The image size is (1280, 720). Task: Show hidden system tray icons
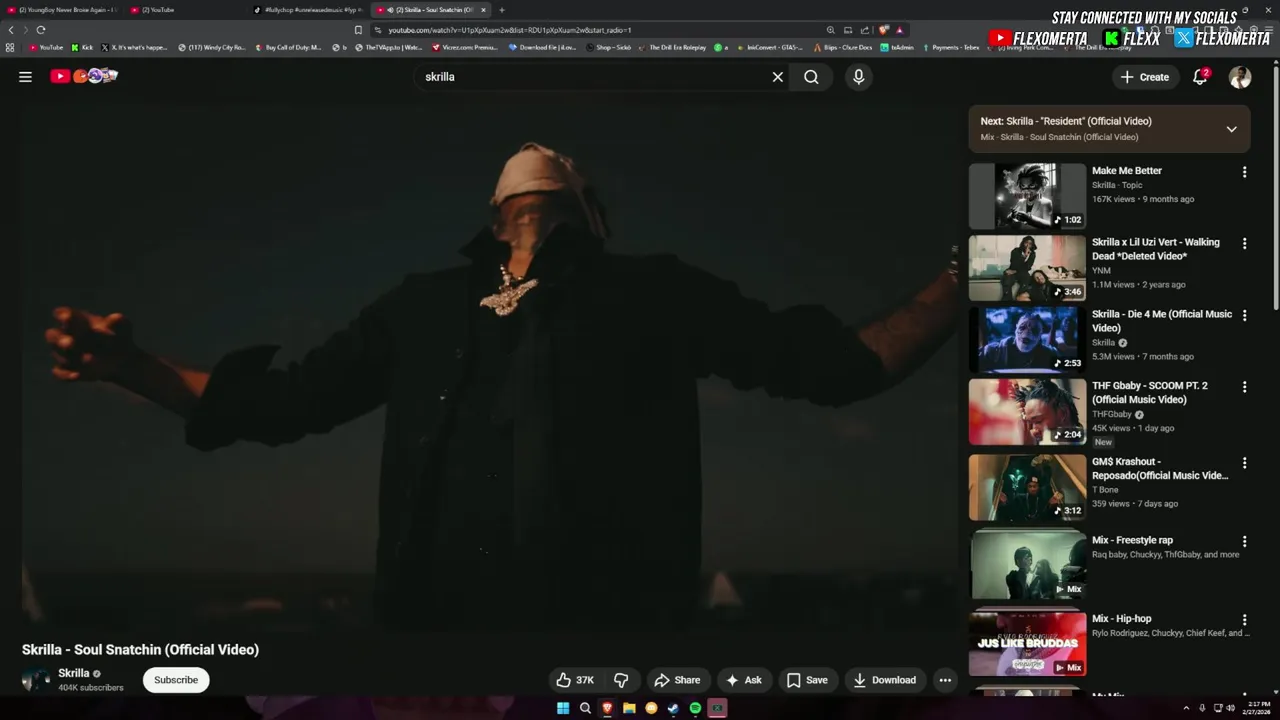pyautogui.click(x=1187, y=708)
